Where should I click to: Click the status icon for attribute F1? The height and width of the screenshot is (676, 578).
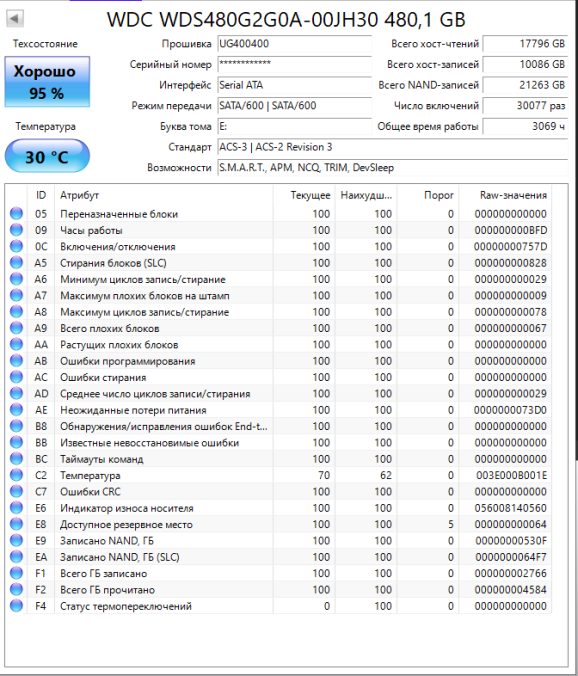click(x=16, y=573)
